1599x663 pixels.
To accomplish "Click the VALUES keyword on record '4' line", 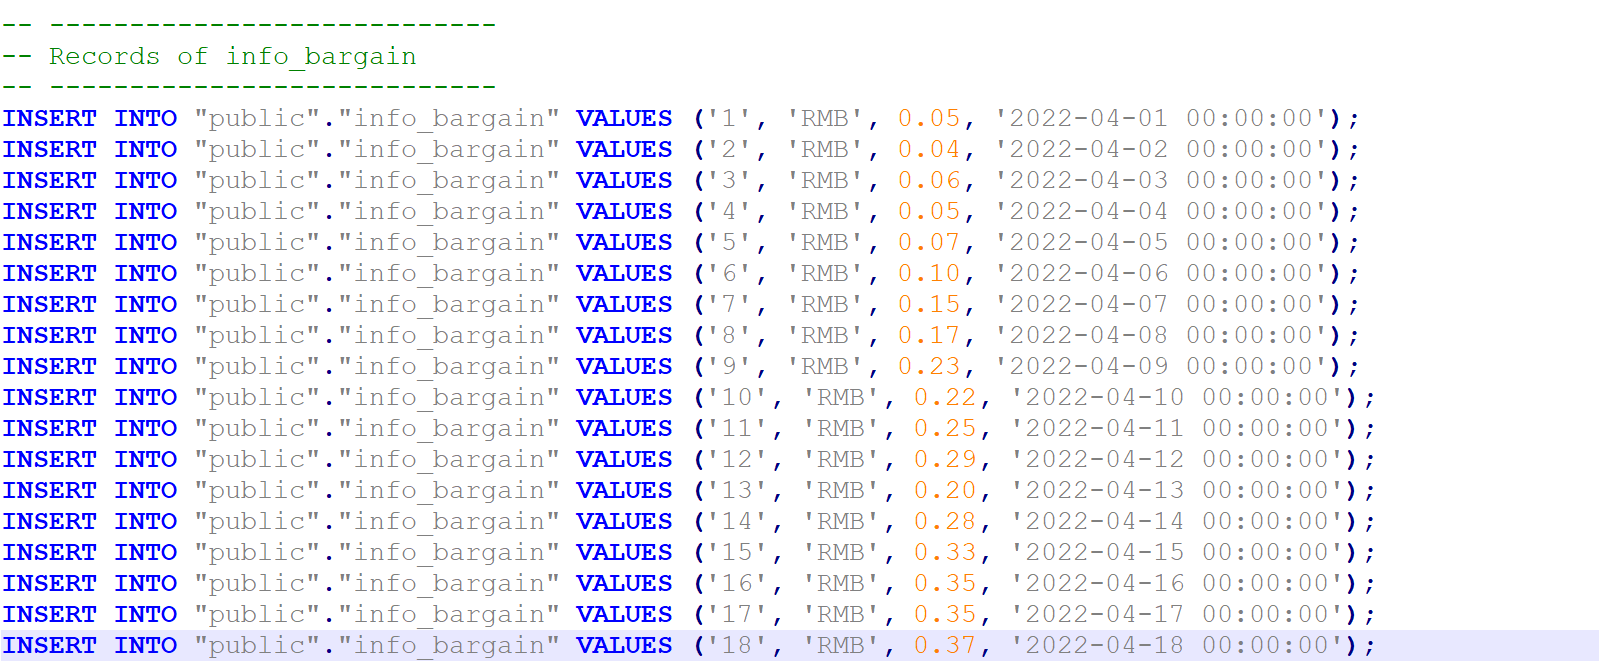I will pos(624,211).
